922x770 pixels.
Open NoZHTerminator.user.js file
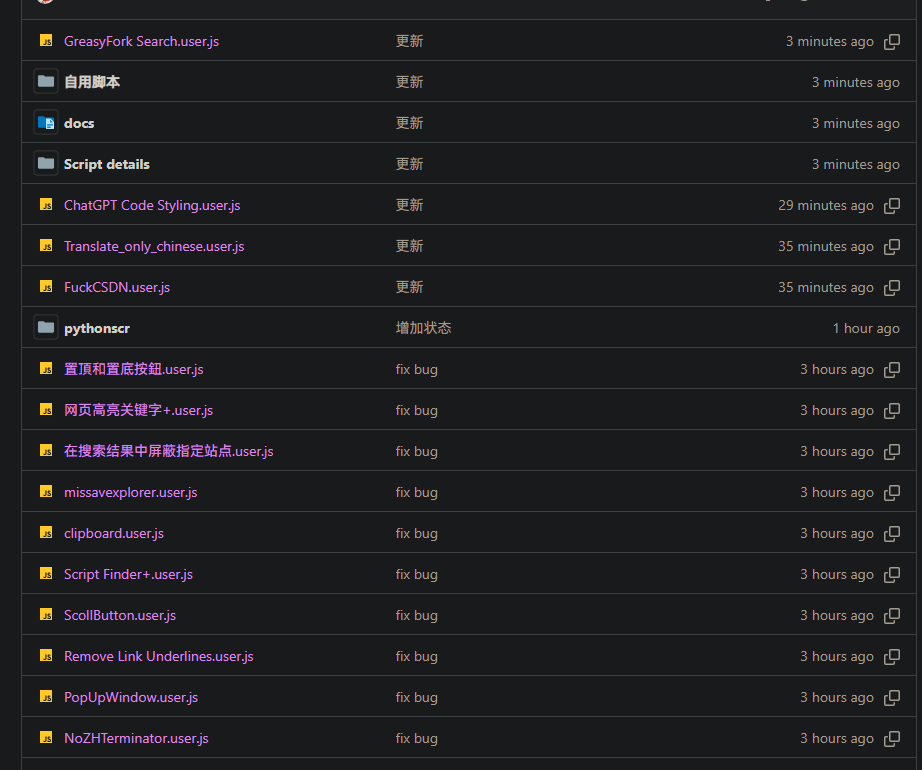point(136,738)
